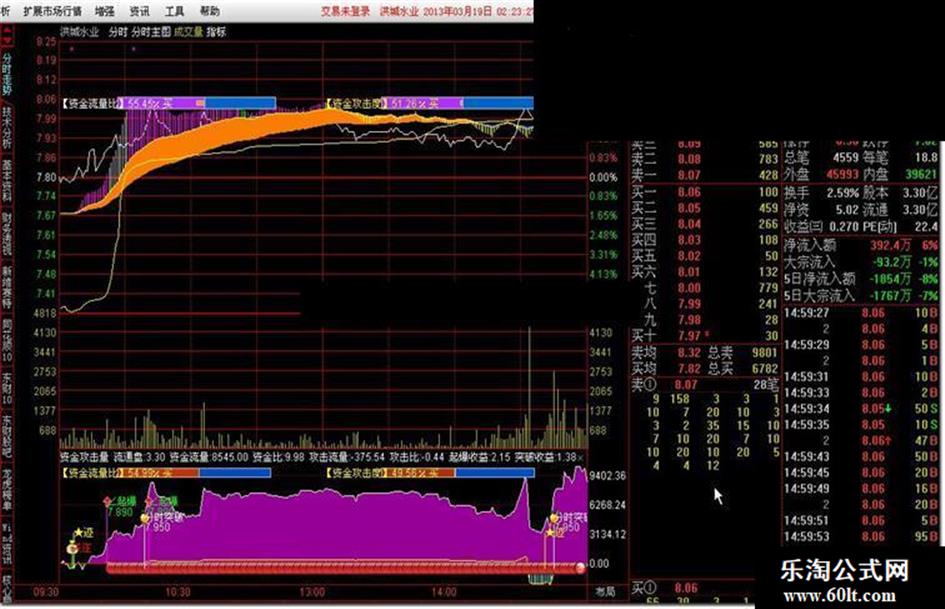Click the 分时主图 chart option
This screenshot has height=609, width=945.
151,32
